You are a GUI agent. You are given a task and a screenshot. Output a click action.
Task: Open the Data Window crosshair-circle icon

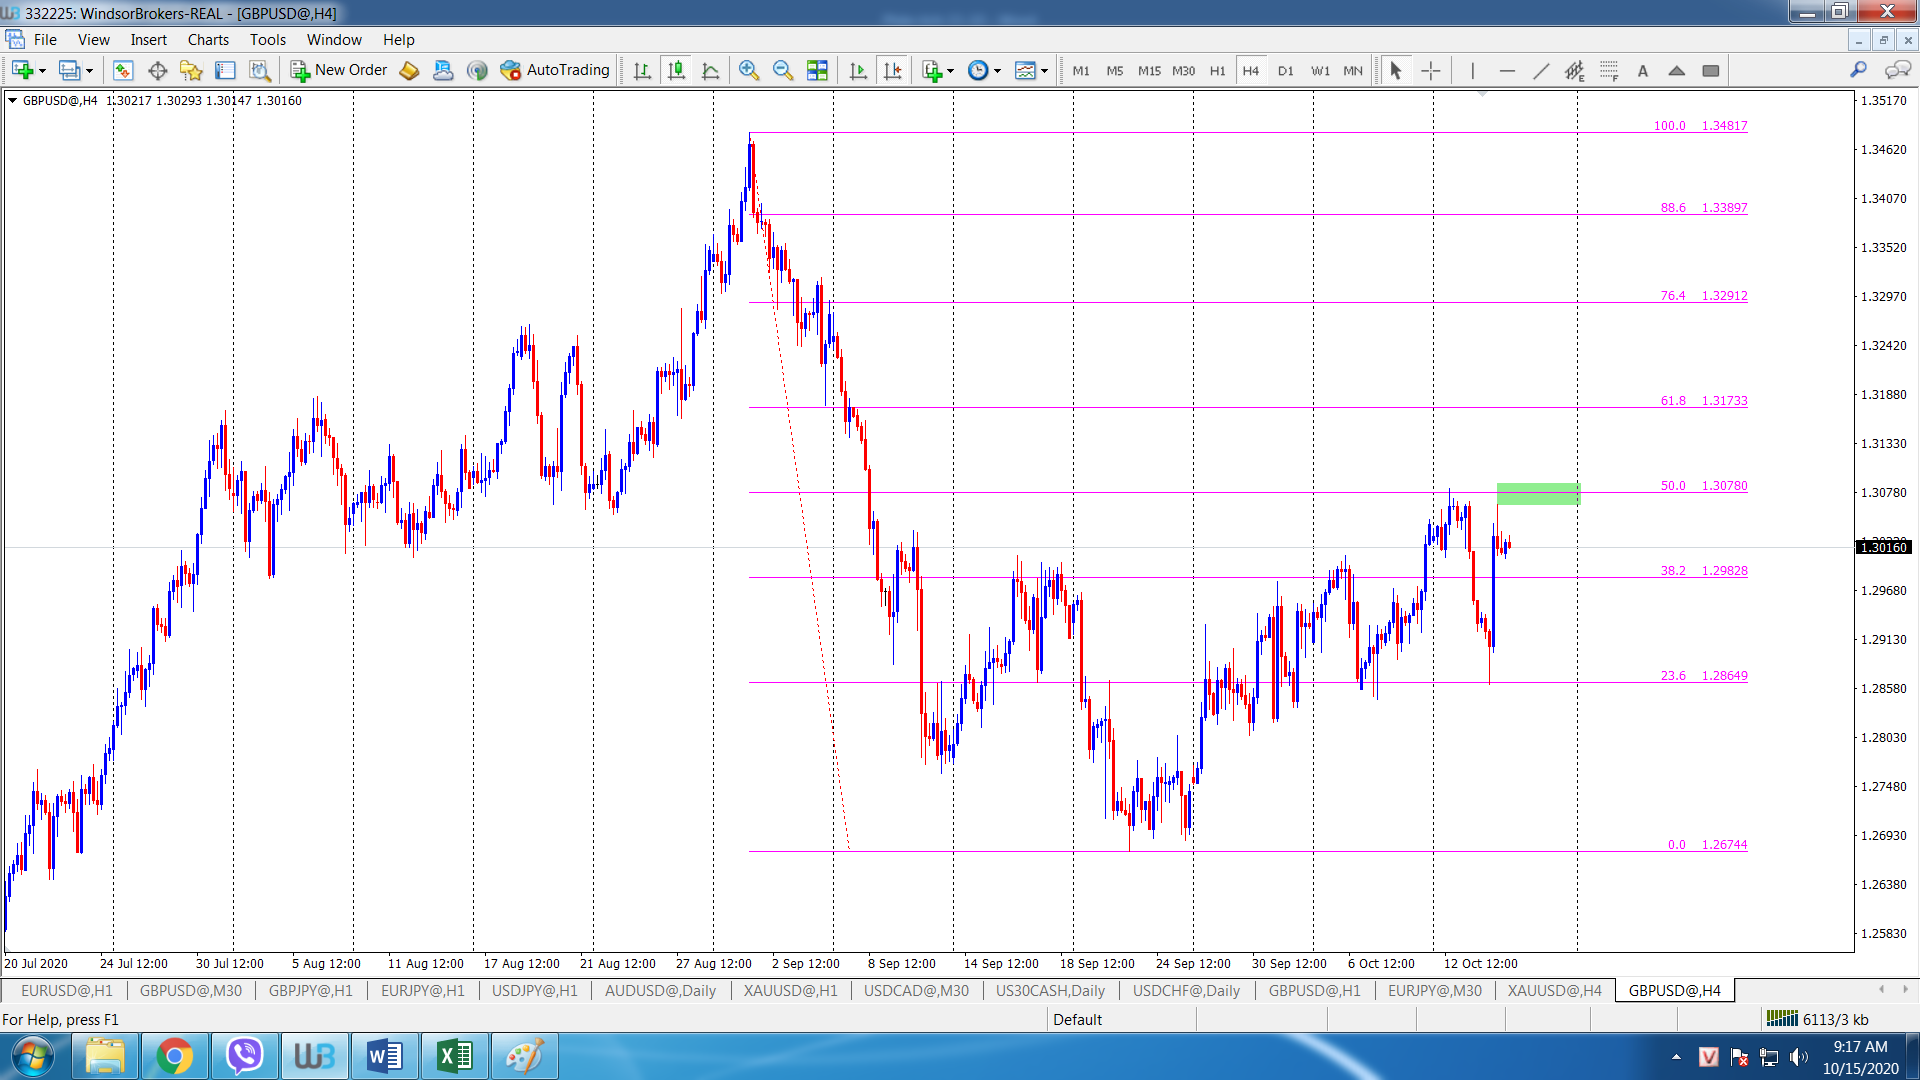(157, 70)
